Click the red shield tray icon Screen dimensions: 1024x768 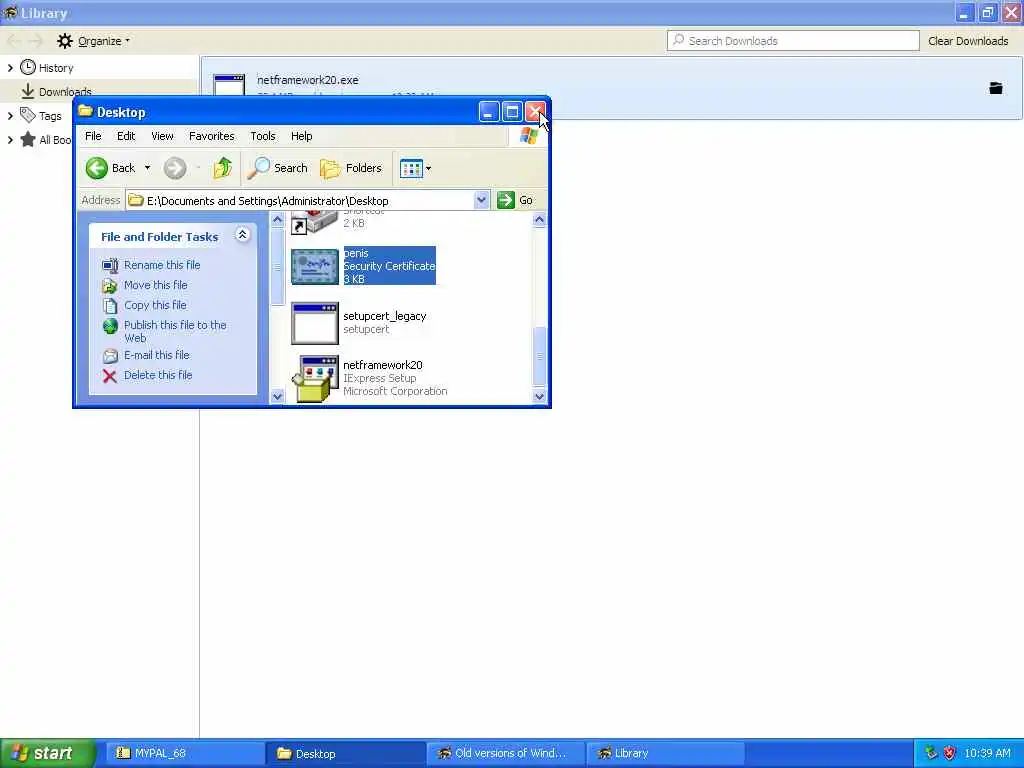(950, 753)
